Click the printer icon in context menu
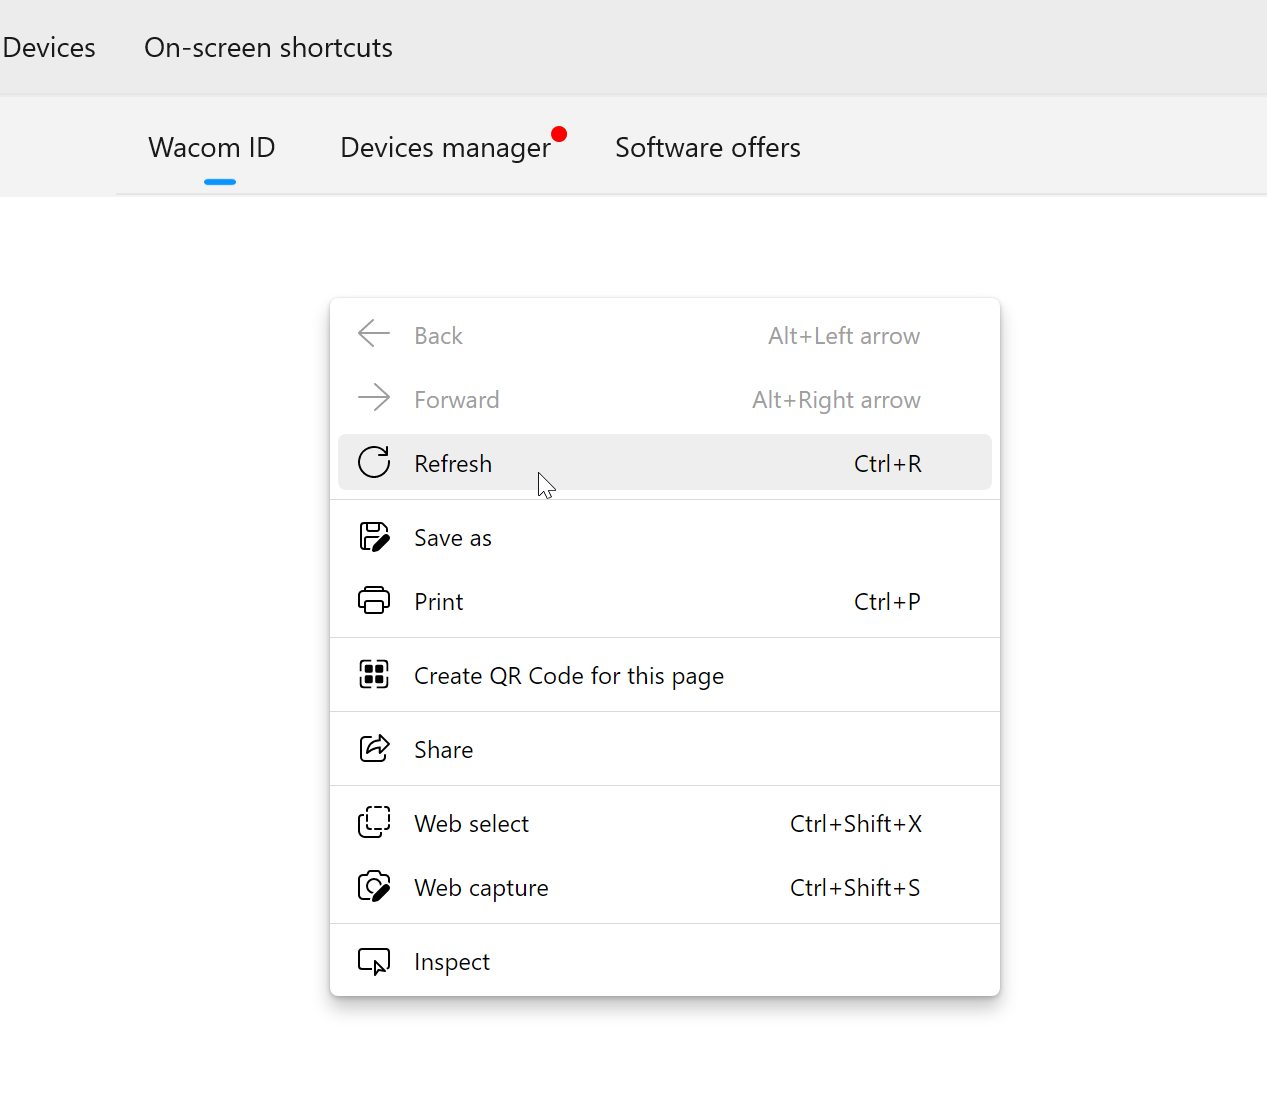Image resolution: width=1267 pixels, height=1096 pixels. tap(374, 601)
